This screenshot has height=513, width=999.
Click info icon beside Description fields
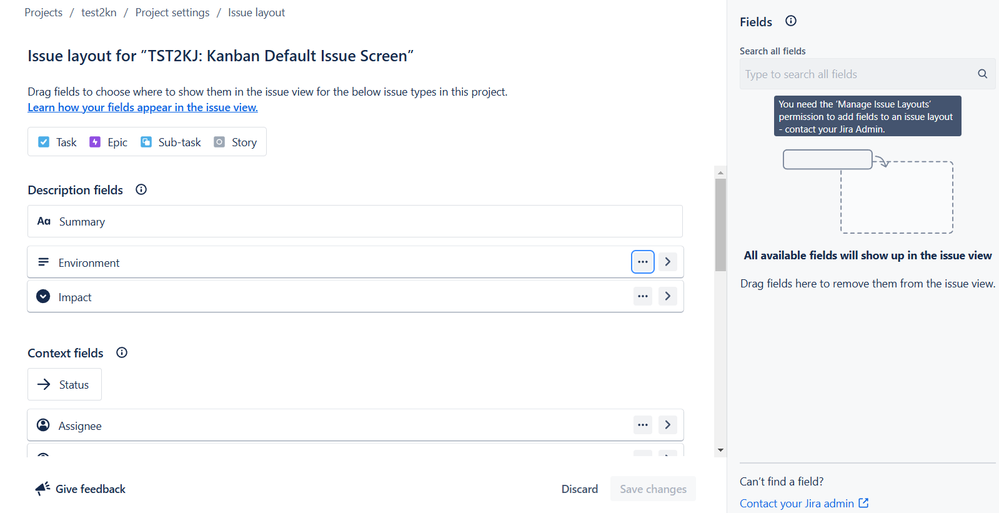tap(141, 189)
